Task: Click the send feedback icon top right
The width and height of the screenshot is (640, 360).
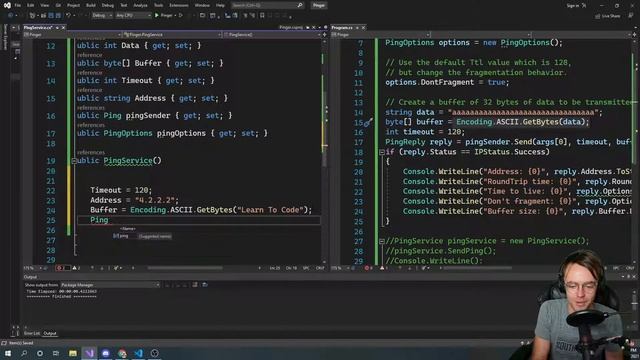Action: (631, 16)
